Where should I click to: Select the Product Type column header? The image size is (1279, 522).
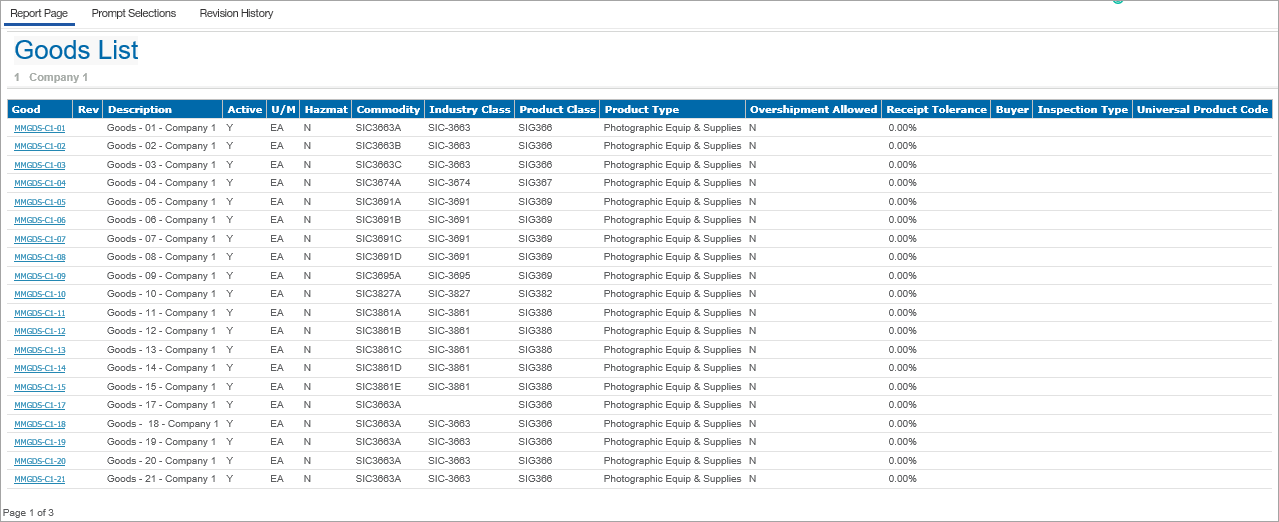[641, 110]
